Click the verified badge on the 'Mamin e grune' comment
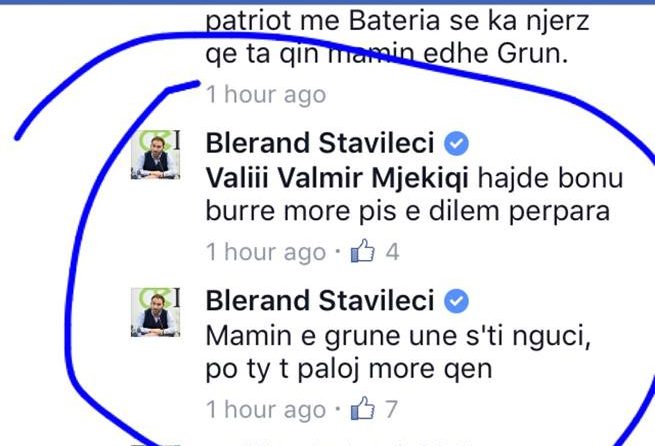The image size is (655, 446). click(456, 301)
